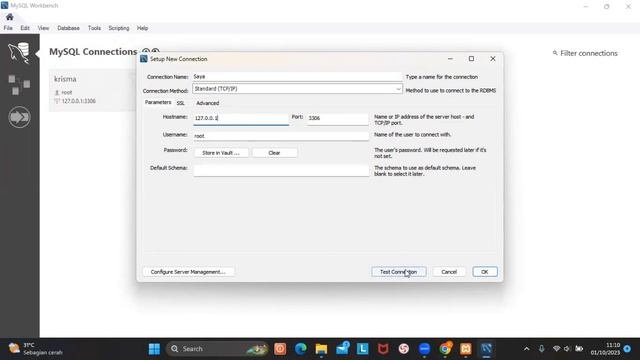Screen dimensions: 640x360
Task: Open Google Chrome from the taskbar
Action: click(445, 349)
